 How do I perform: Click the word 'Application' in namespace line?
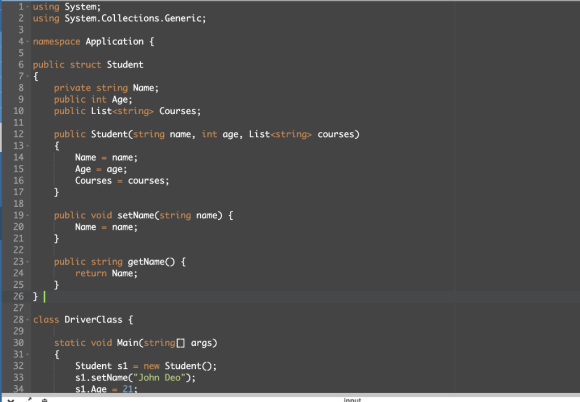tap(115, 41)
